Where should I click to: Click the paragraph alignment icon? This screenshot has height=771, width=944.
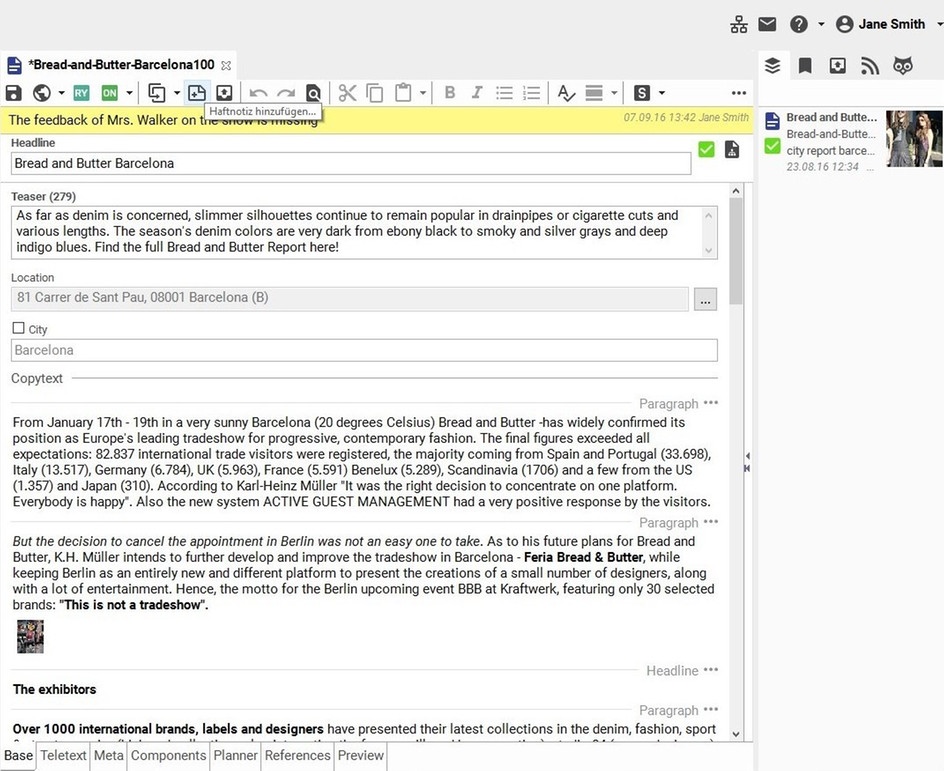pos(594,93)
